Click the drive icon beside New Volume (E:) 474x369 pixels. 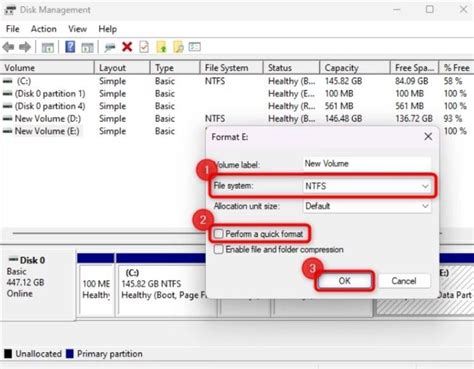[8, 131]
